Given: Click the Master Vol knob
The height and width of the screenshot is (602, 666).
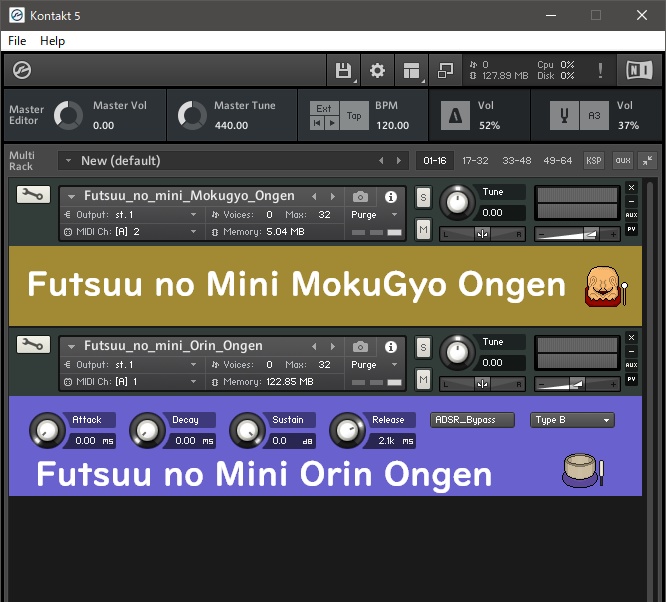Looking at the screenshot, I should (x=68, y=115).
